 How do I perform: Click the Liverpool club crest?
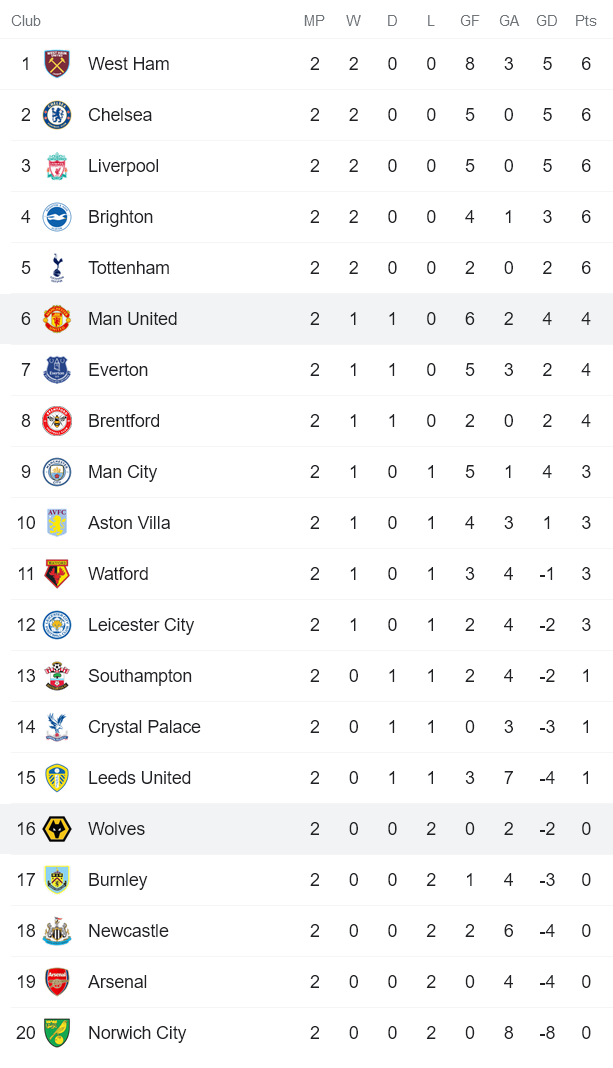point(57,166)
